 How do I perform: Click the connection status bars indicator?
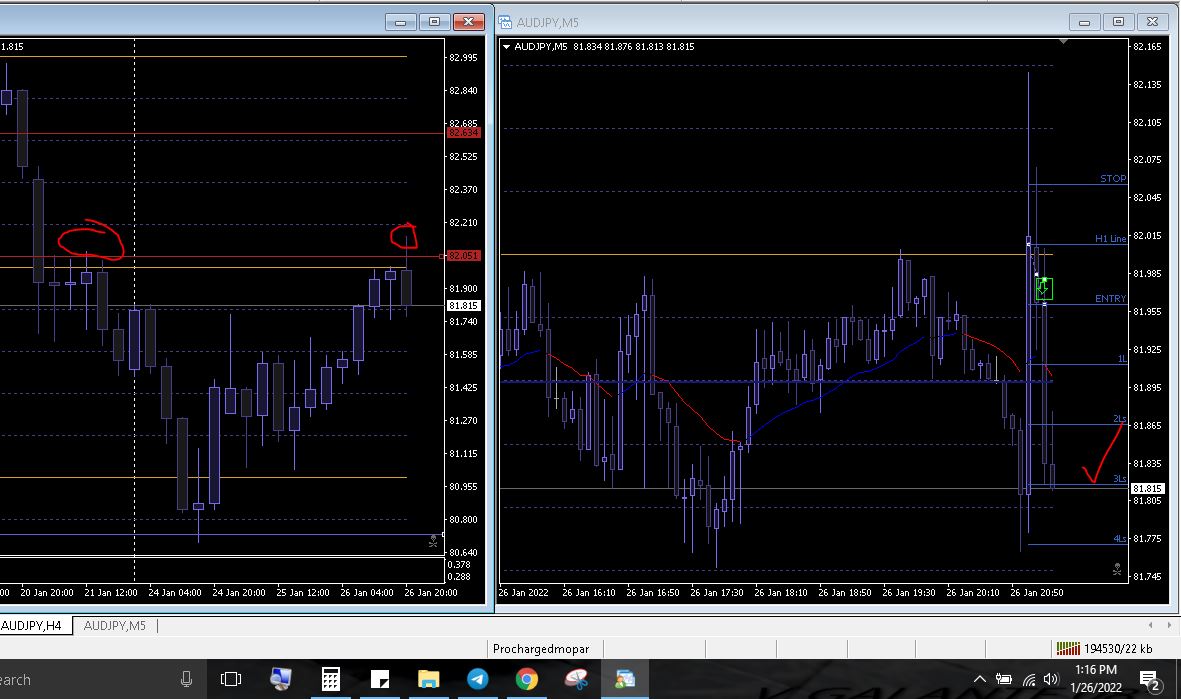(x=1068, y=649)
